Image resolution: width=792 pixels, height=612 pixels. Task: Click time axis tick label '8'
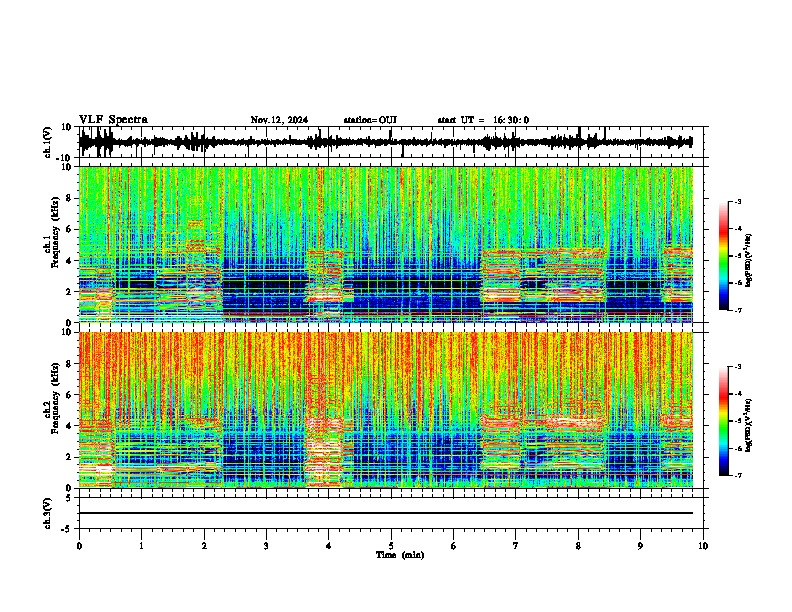578,546
